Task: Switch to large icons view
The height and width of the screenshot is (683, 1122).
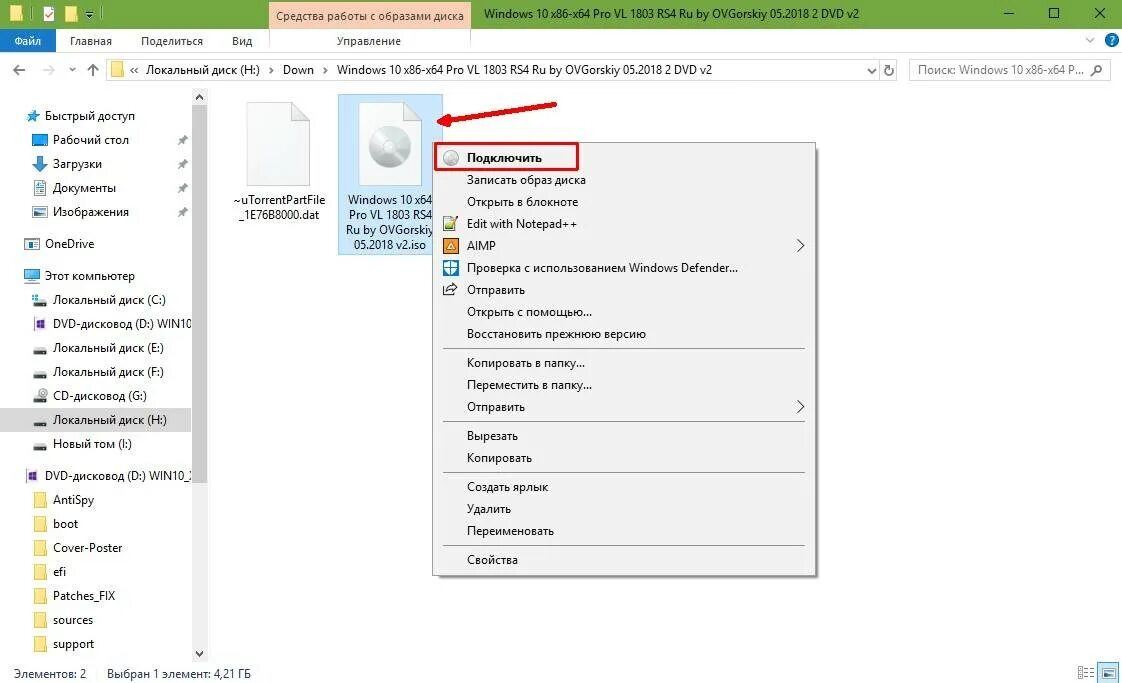Action: [x=1108, y=673]
